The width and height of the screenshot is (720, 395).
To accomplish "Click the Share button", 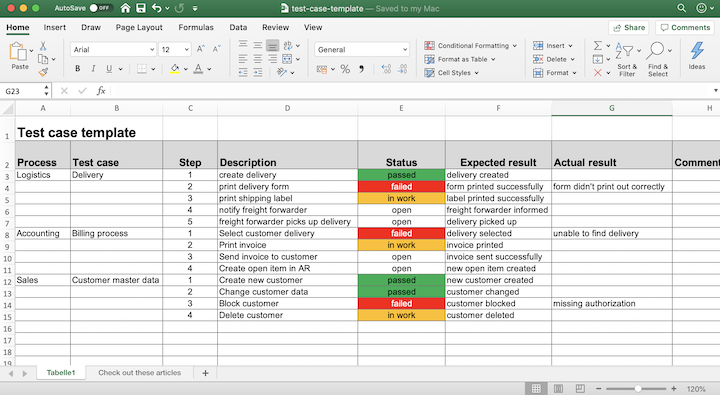I will (629, 28).
